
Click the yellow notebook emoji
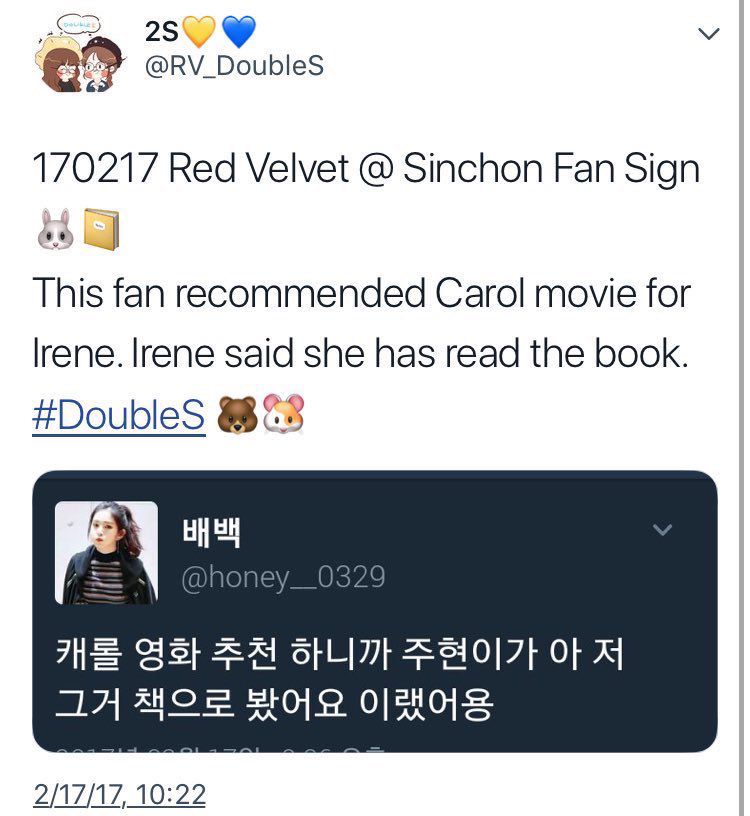(x=101, y=230)
